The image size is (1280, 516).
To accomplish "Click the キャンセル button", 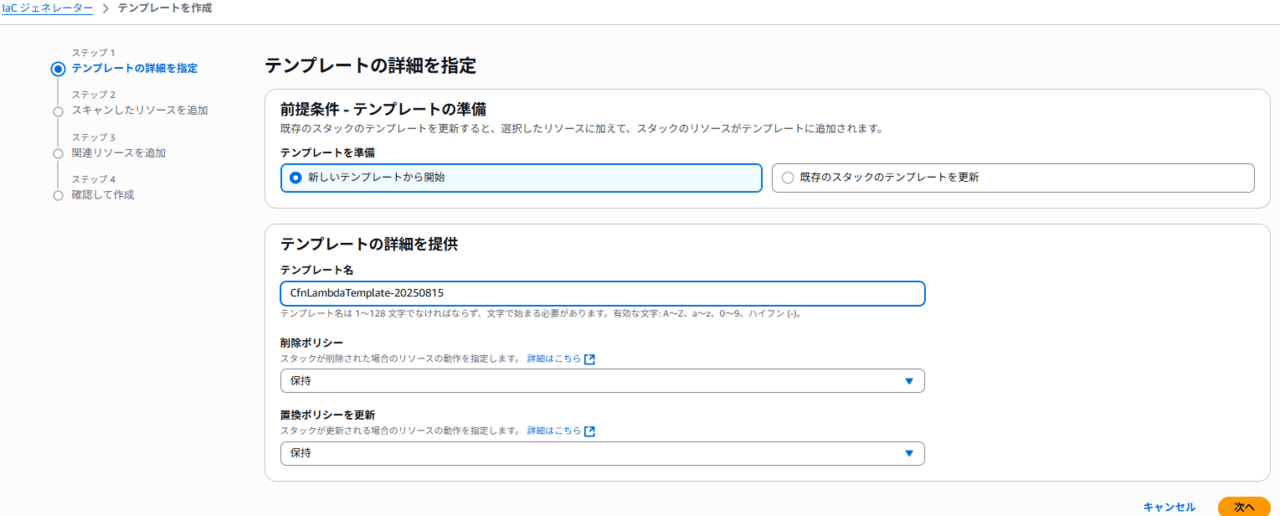I will tap(1169, 507).
